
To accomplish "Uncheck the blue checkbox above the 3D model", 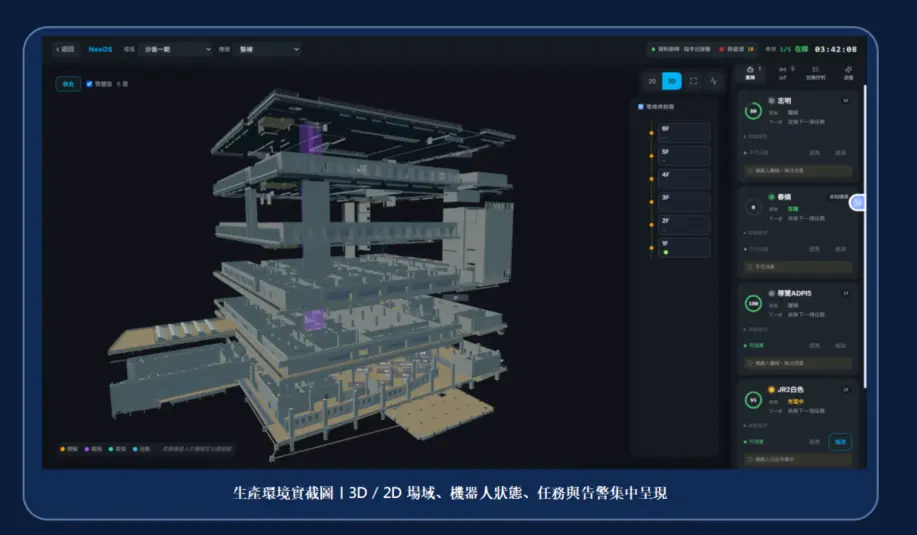I will (89, 84).
